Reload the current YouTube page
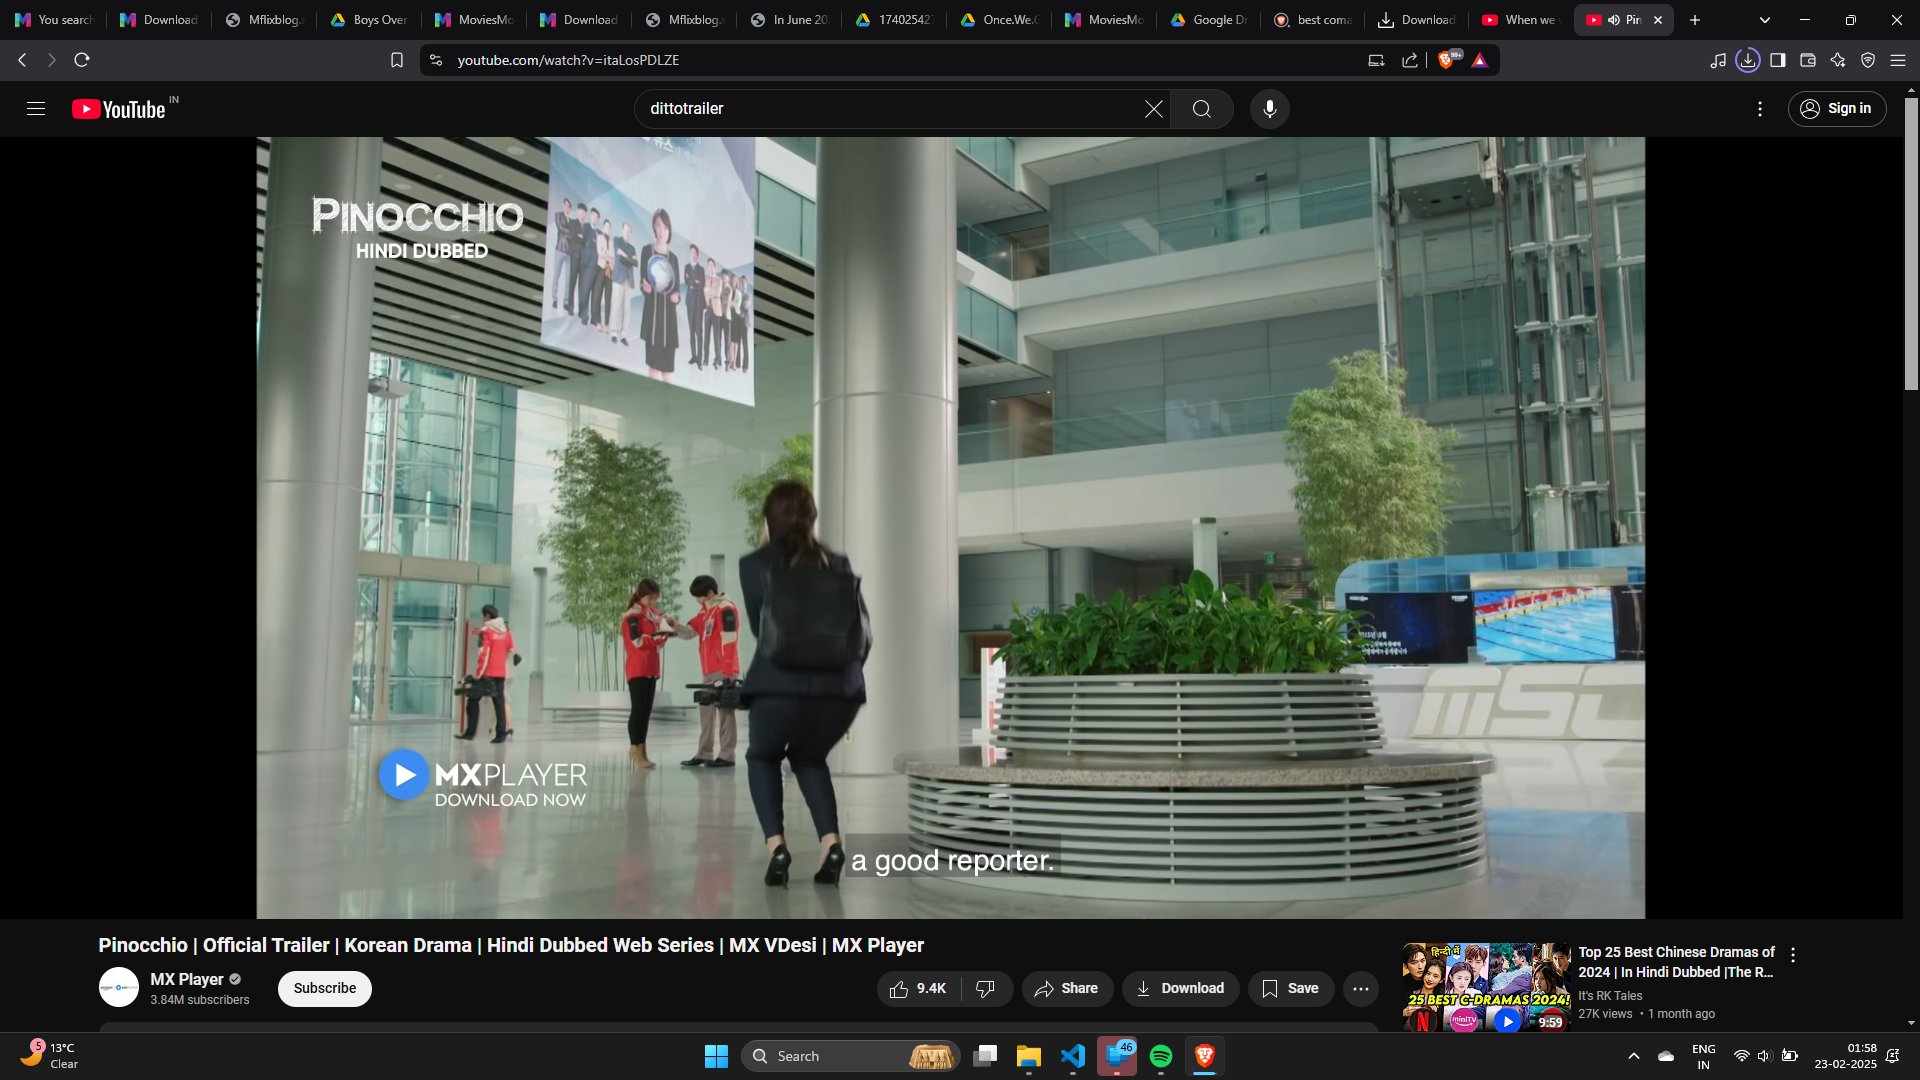Viewport: 1920px width, 1080px height. (x=82, y=60)
